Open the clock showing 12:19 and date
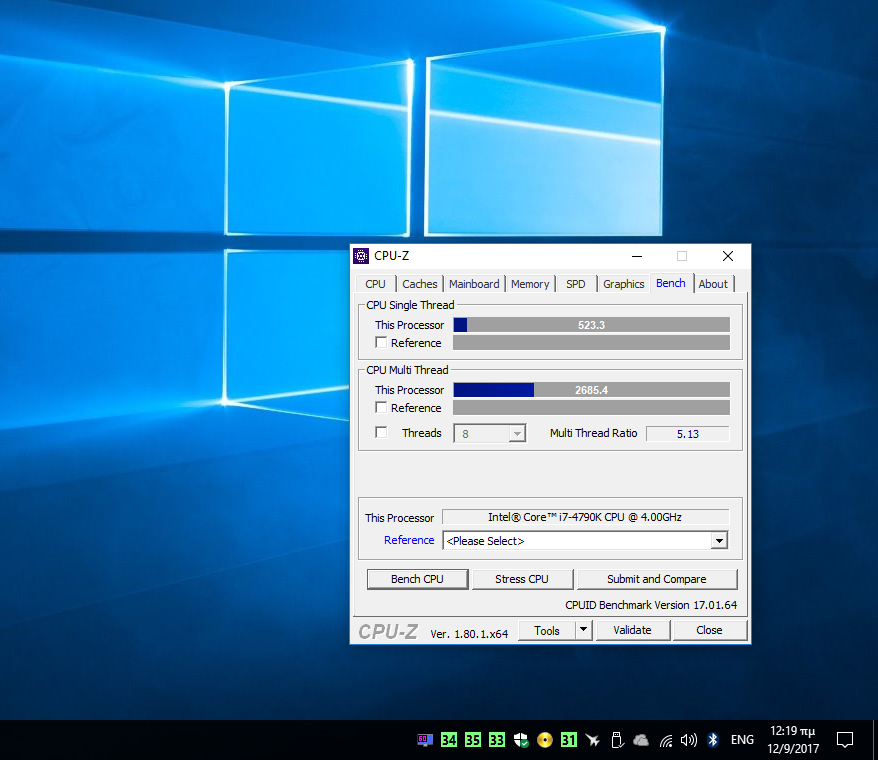Image resolution: width=878 pixels, height=760 pixels. (792, 740)
